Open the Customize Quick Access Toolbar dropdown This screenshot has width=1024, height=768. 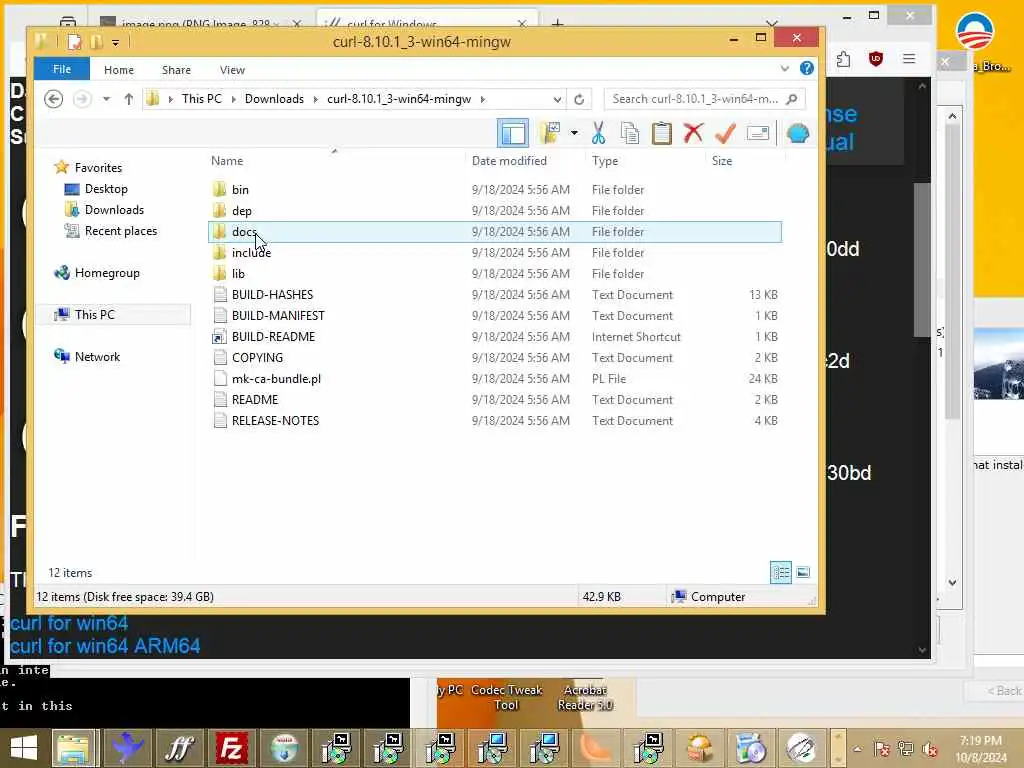(115, 42)
